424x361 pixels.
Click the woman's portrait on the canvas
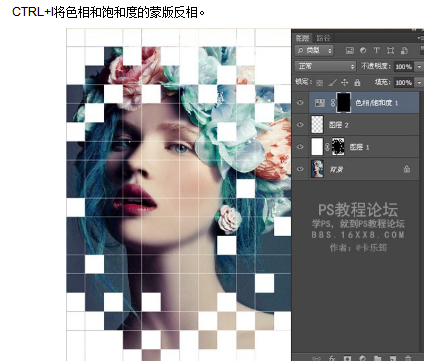coord(178,195)
